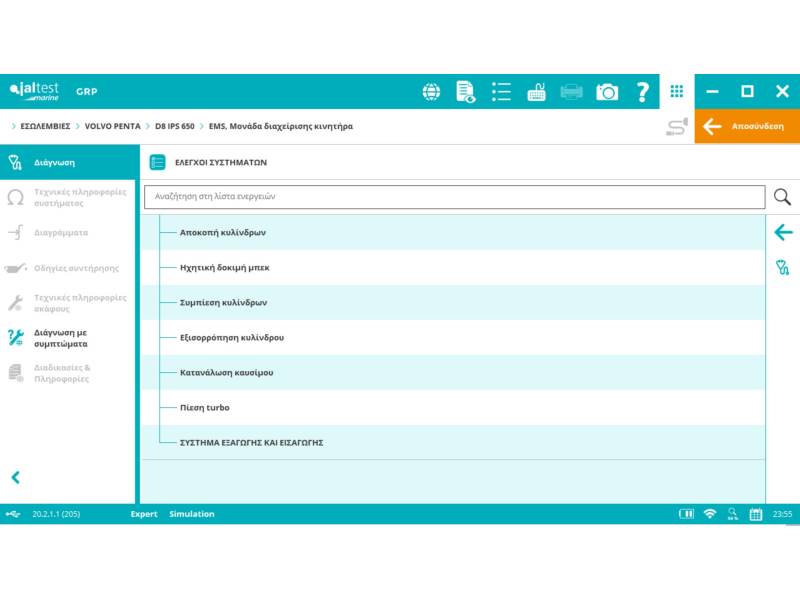Click the camera screenshot icon
This screenshot has width=800, height=600.
pos(607,92)
